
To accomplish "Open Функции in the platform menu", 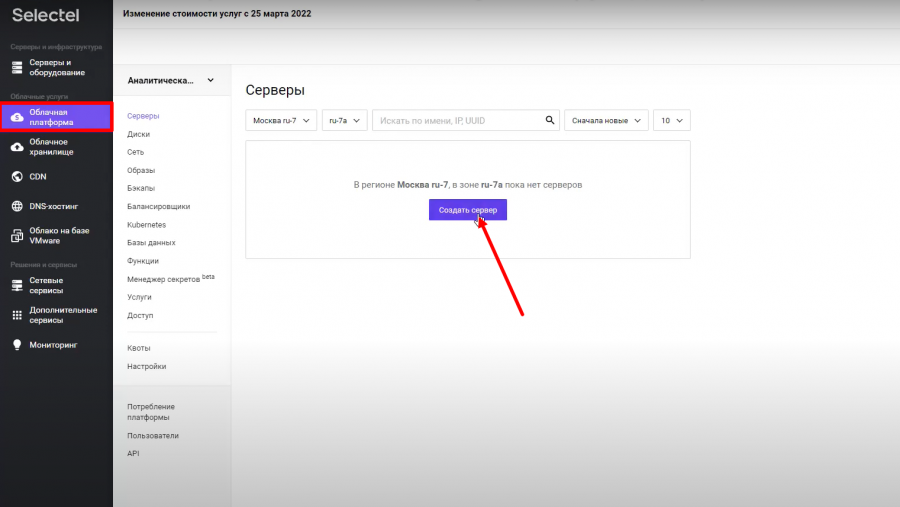I will 143,261.
